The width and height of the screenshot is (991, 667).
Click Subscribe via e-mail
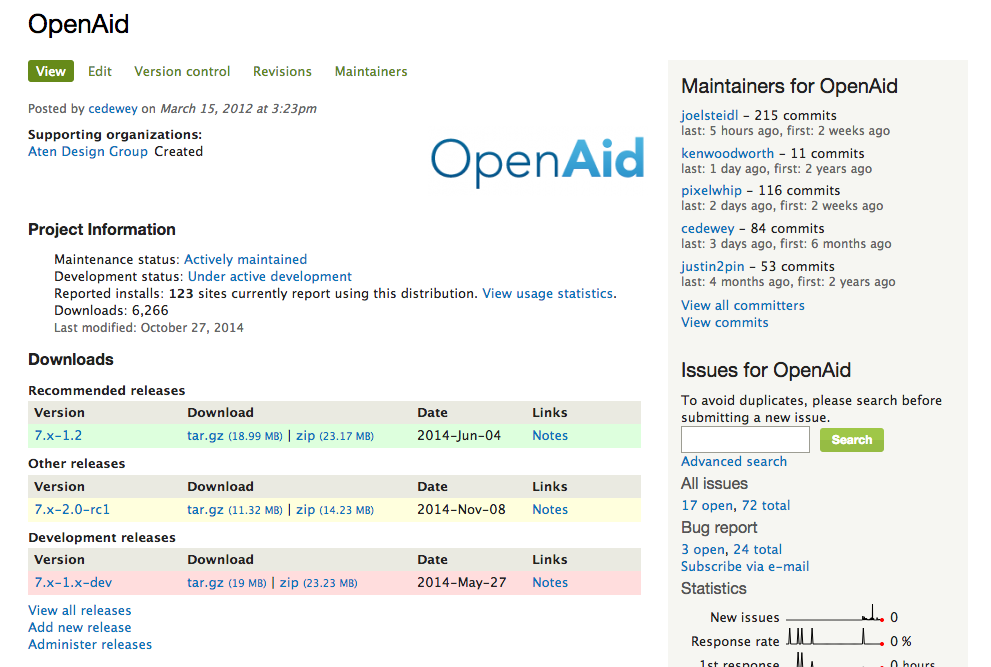[745, 567]
